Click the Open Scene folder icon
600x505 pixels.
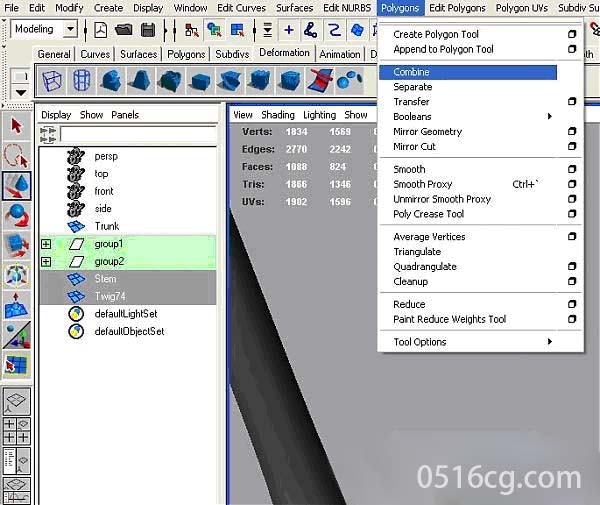124,30
